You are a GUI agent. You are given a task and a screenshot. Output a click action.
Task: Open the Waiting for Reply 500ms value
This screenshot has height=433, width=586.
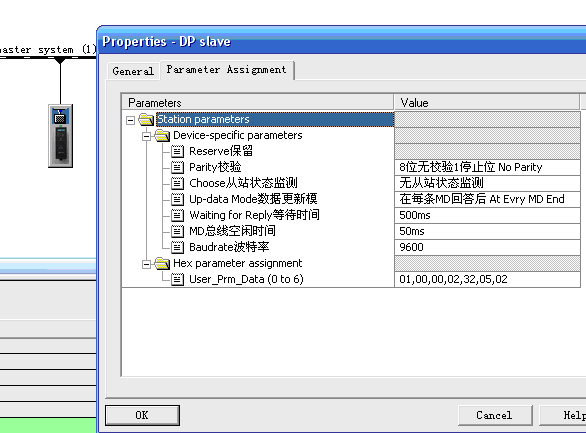pyautogui.click(x=487, y=215)
